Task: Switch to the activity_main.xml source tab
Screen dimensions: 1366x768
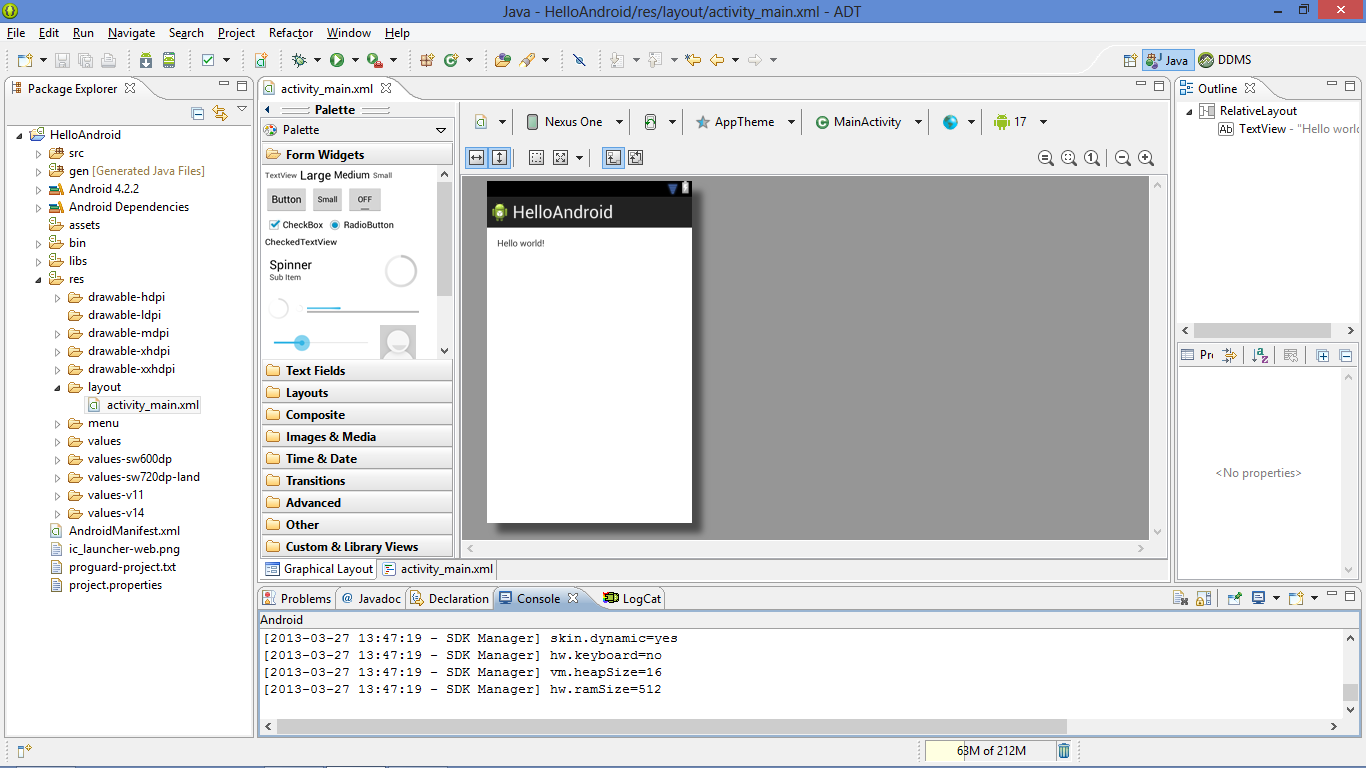Action: 438,569
